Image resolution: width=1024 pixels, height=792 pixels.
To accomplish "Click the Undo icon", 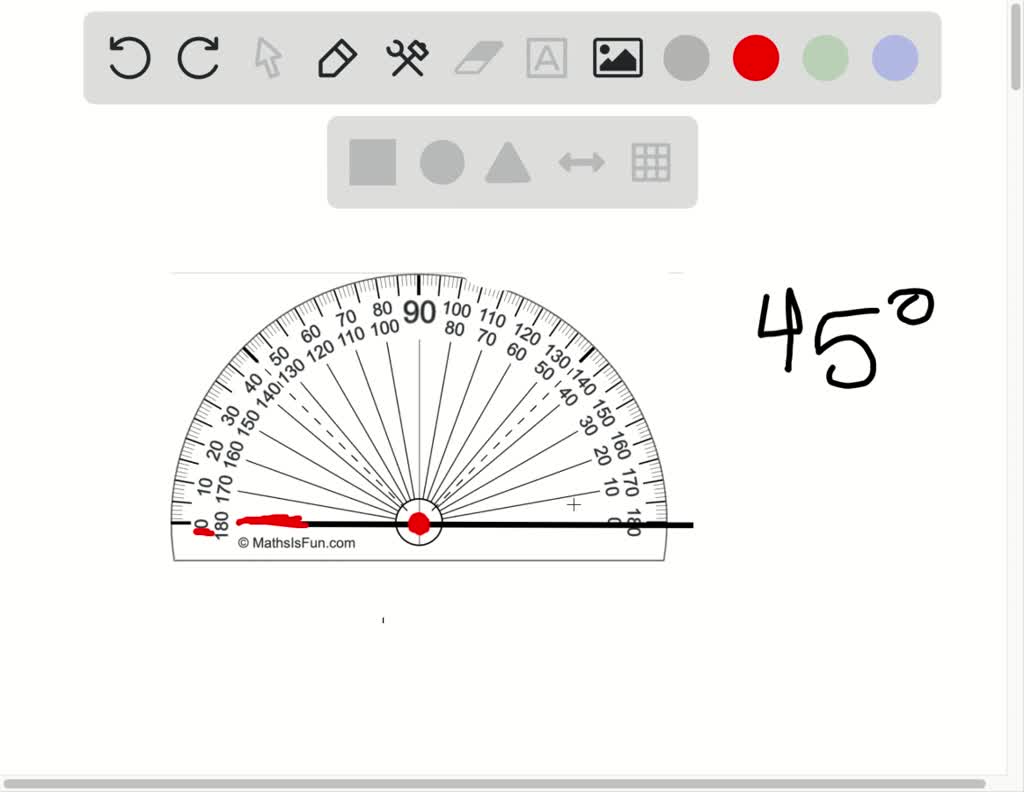I will tap(129, 57).
